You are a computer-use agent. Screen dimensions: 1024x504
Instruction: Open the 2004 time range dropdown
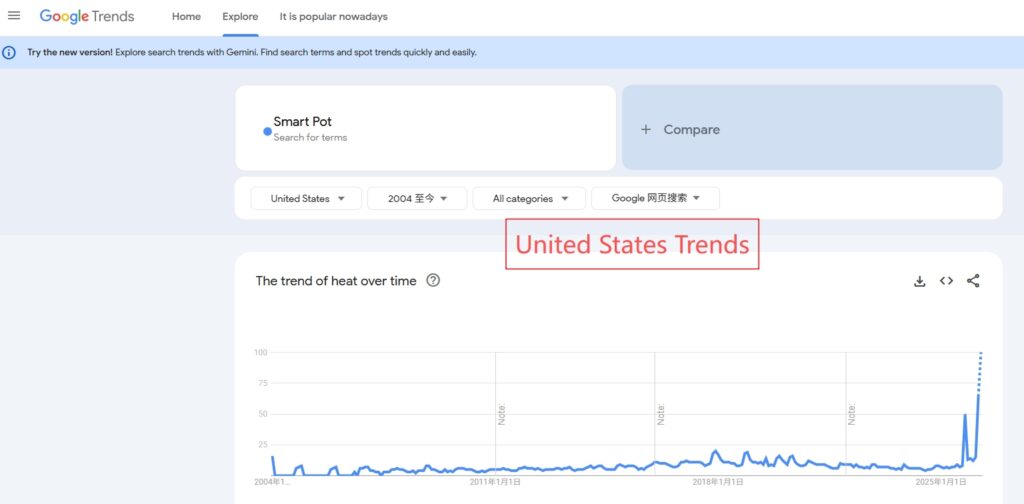(x=417, y=198)
